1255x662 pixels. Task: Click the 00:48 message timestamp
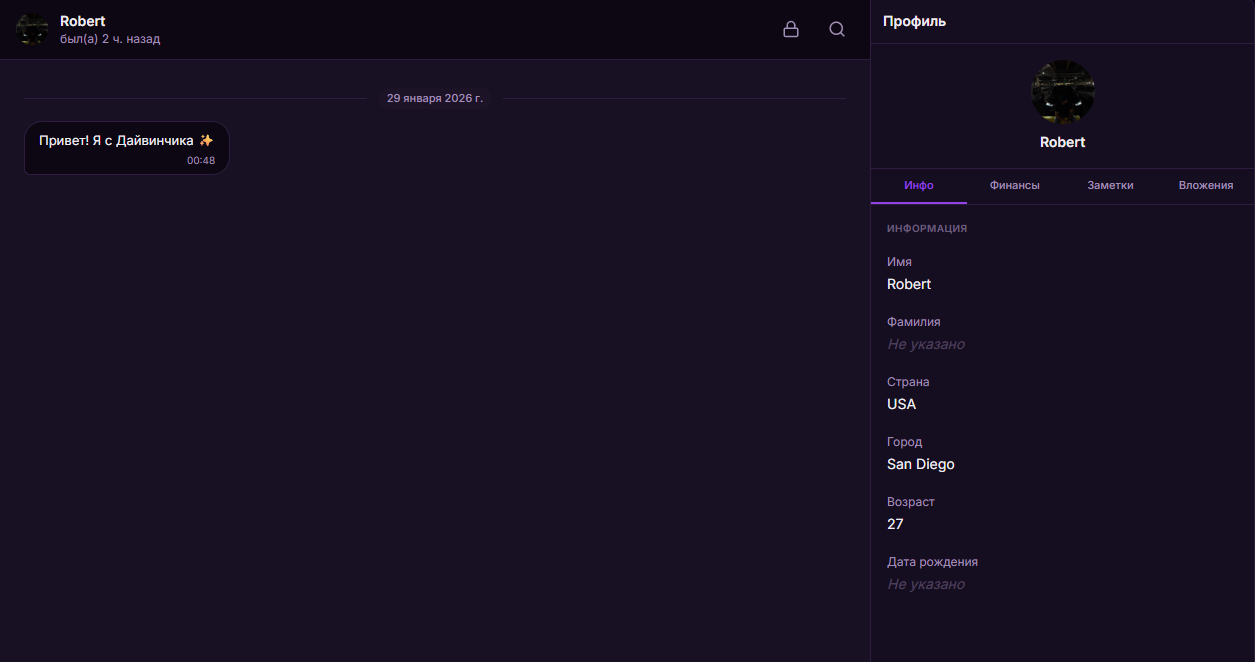pos(200,160)
